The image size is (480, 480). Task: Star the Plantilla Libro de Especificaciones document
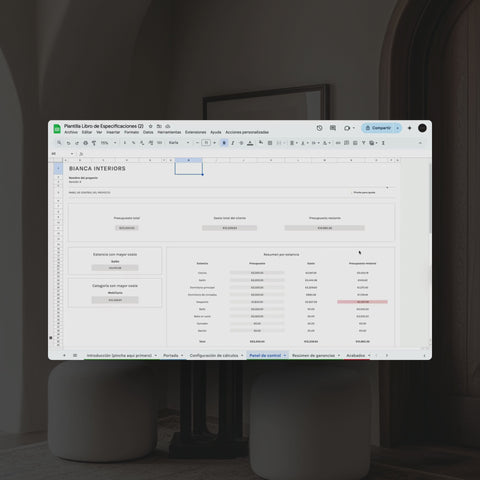150,126
